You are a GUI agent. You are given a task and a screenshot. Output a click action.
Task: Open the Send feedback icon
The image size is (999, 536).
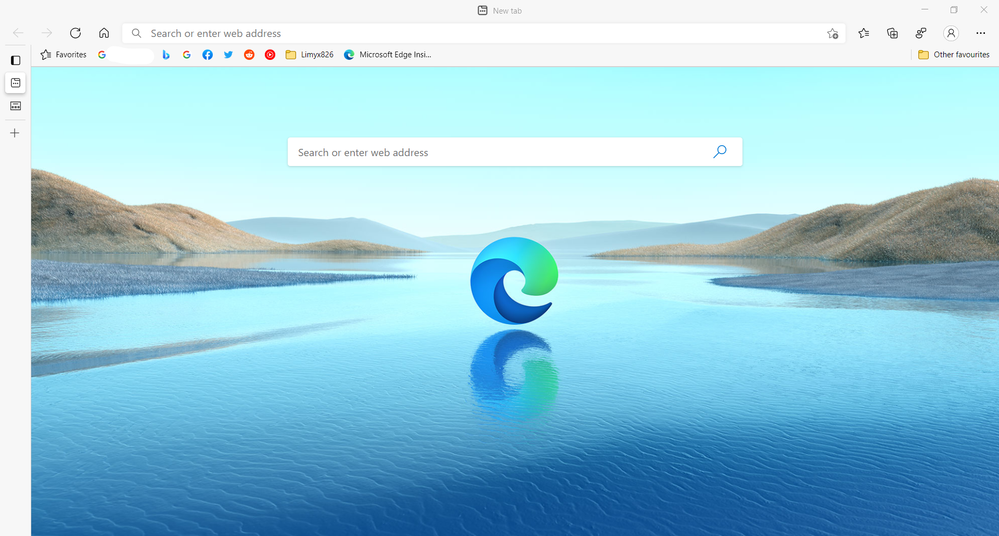[x=921, y=33]
